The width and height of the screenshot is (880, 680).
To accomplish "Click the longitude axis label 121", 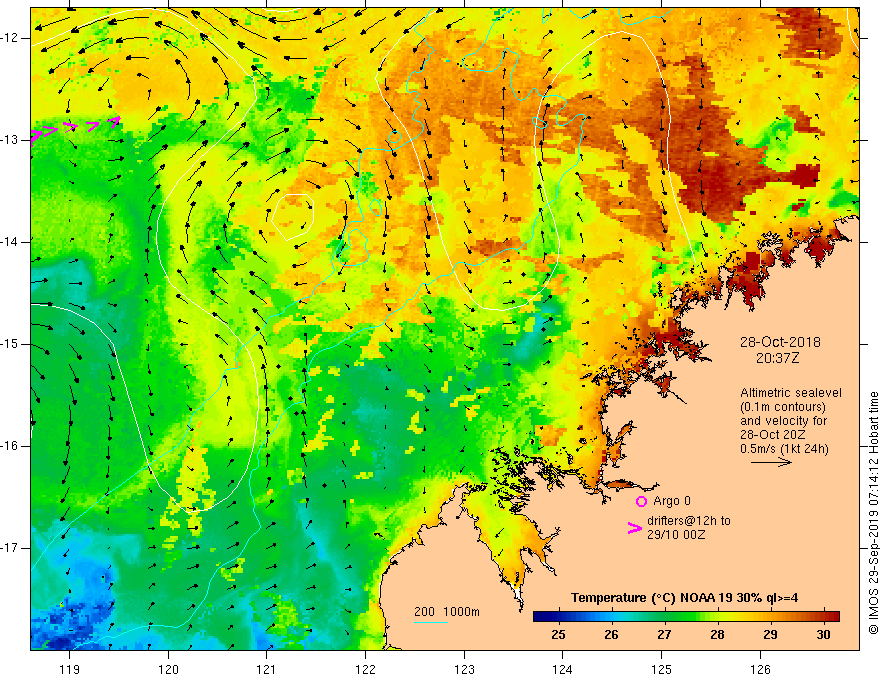I will click(x=267, y=670).
